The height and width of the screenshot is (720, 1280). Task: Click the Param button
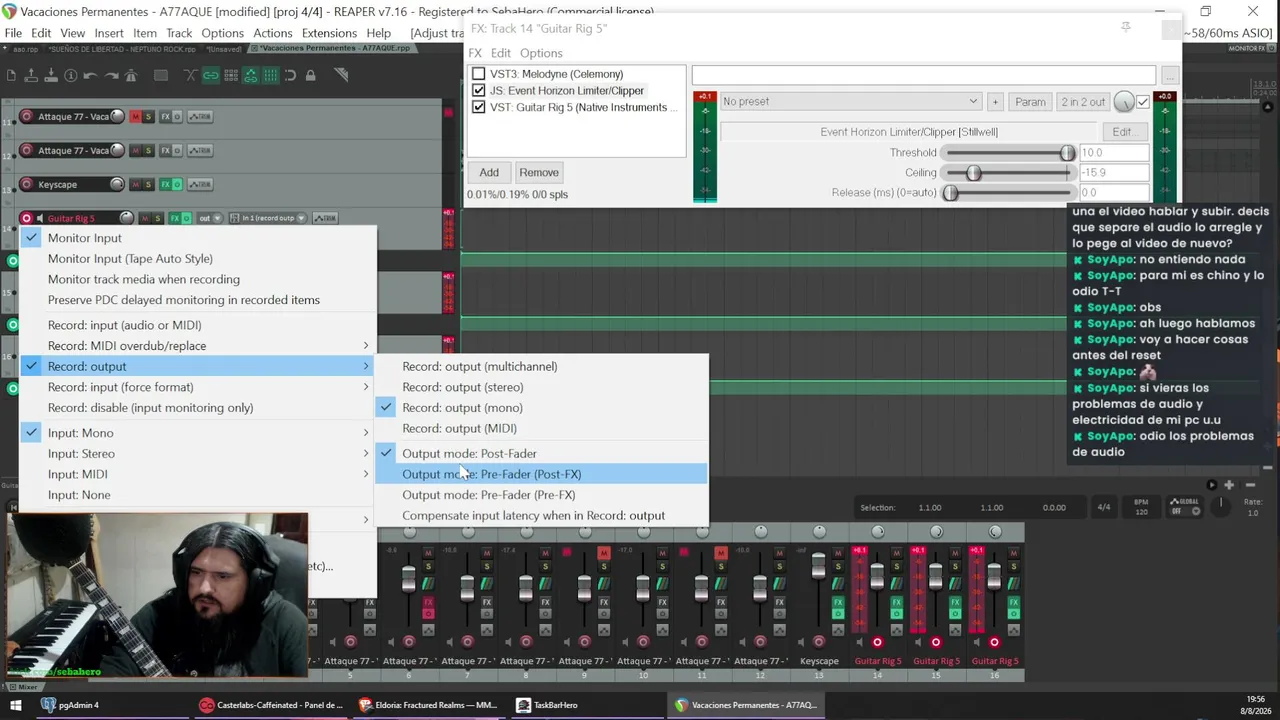(1030, 102)
